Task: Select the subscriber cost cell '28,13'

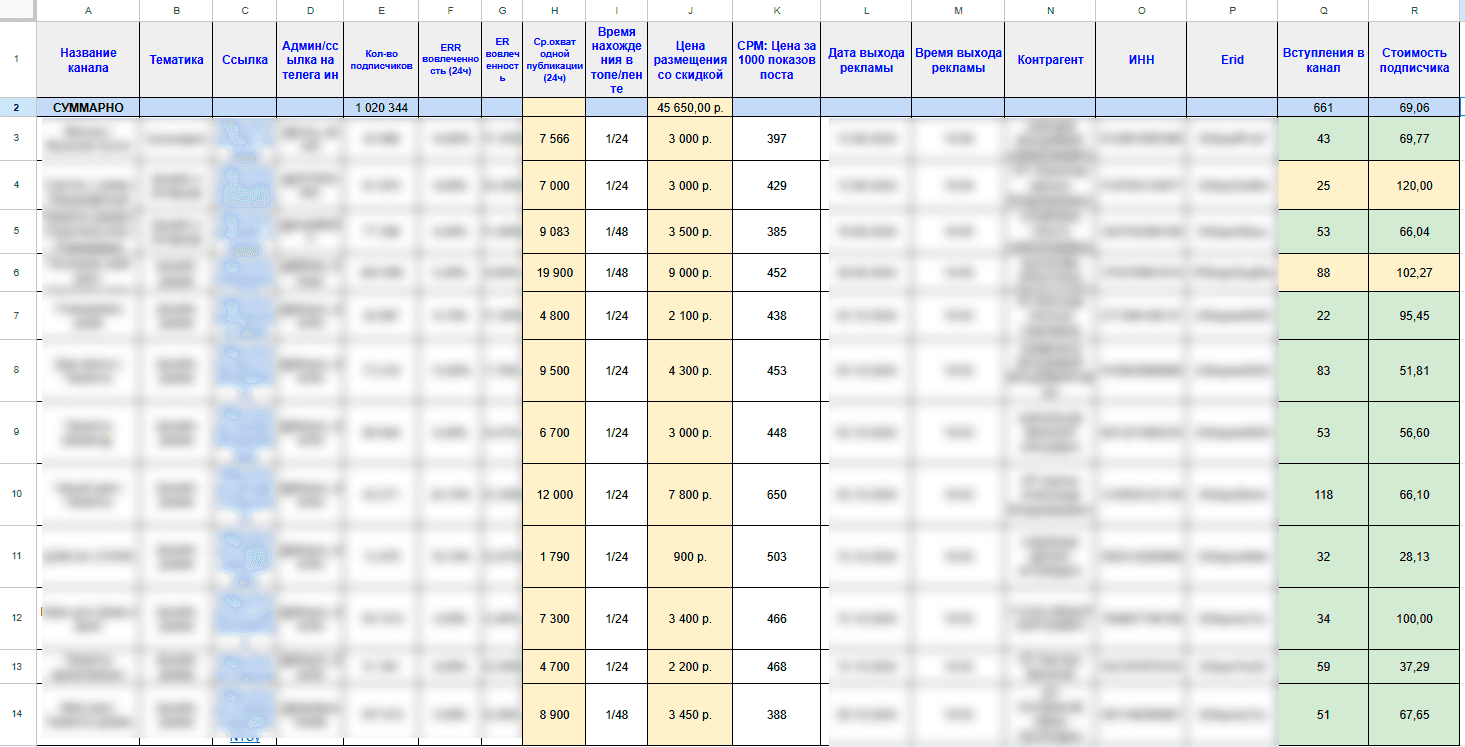Action: tap(1414, 557)
